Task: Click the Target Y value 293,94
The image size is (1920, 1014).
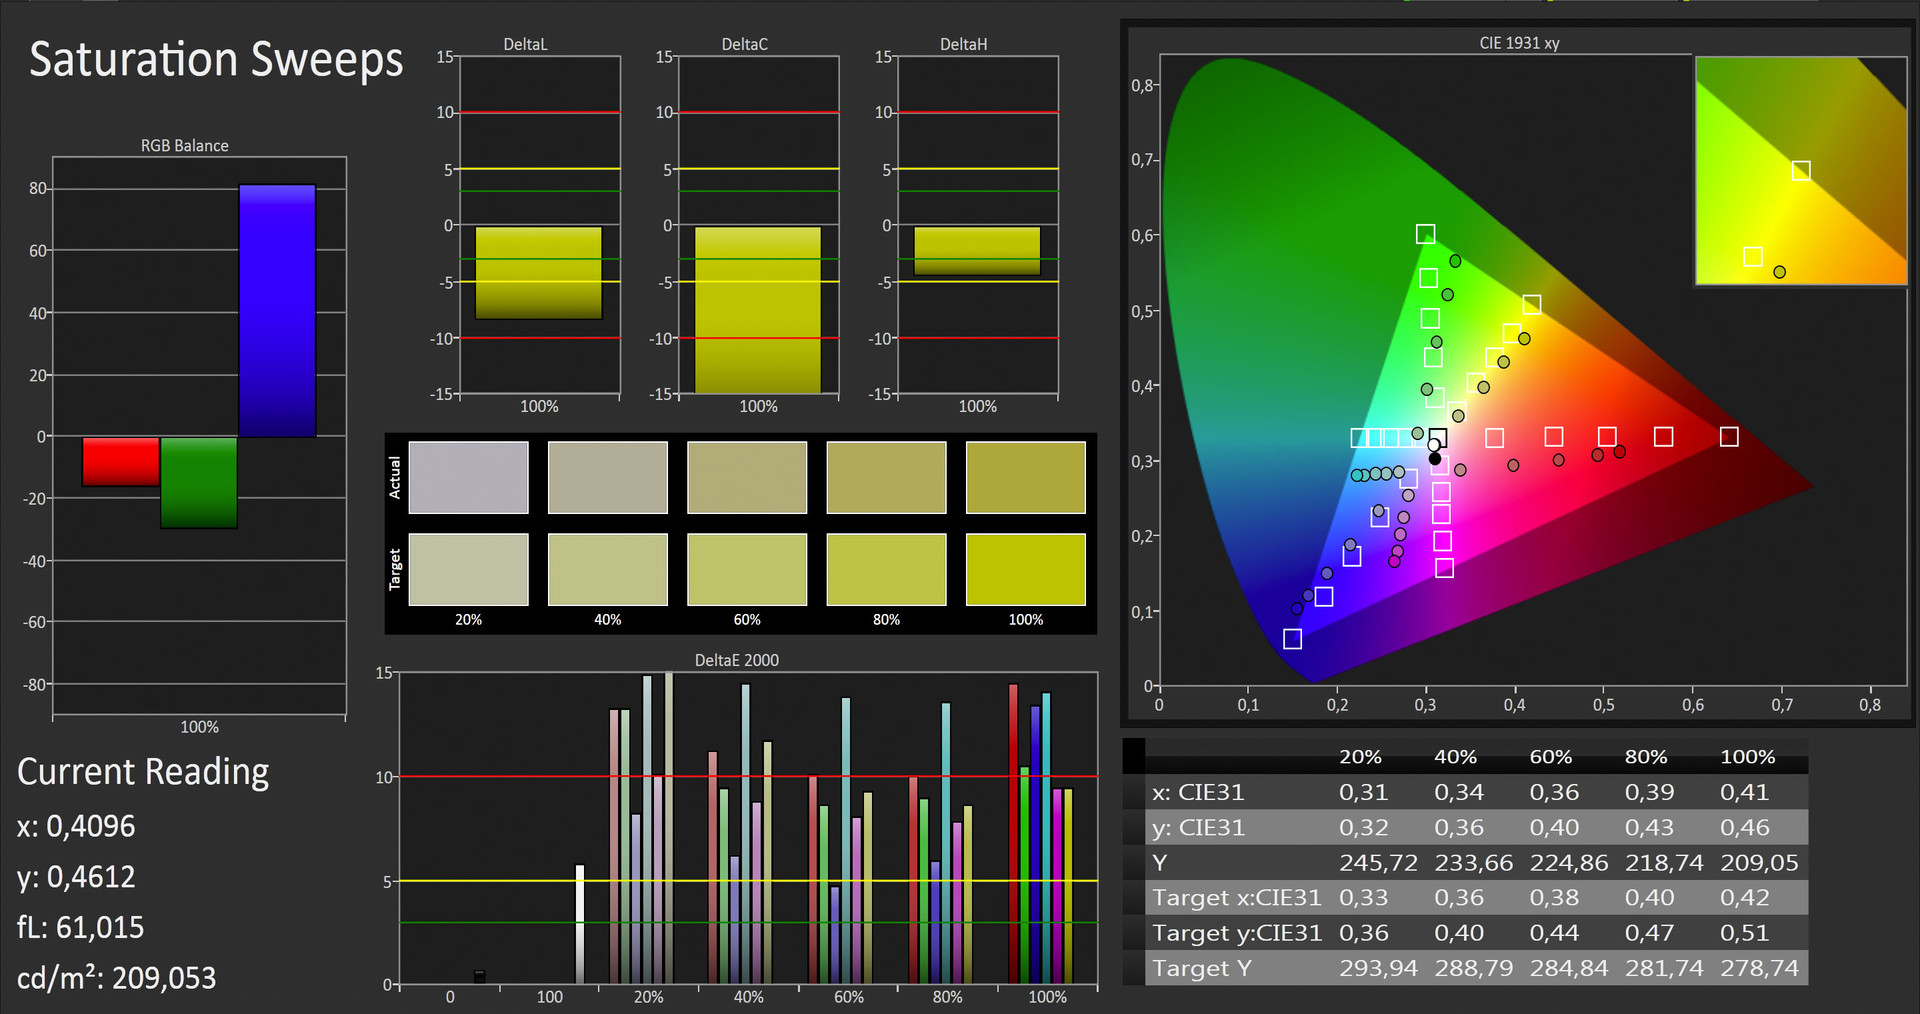Action: tap(1378, 967)
